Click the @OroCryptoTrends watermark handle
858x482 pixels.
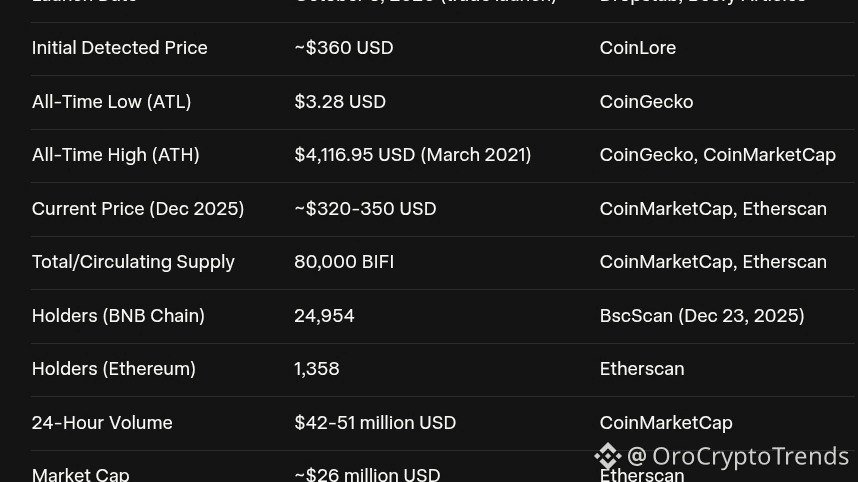coord(738,456)
